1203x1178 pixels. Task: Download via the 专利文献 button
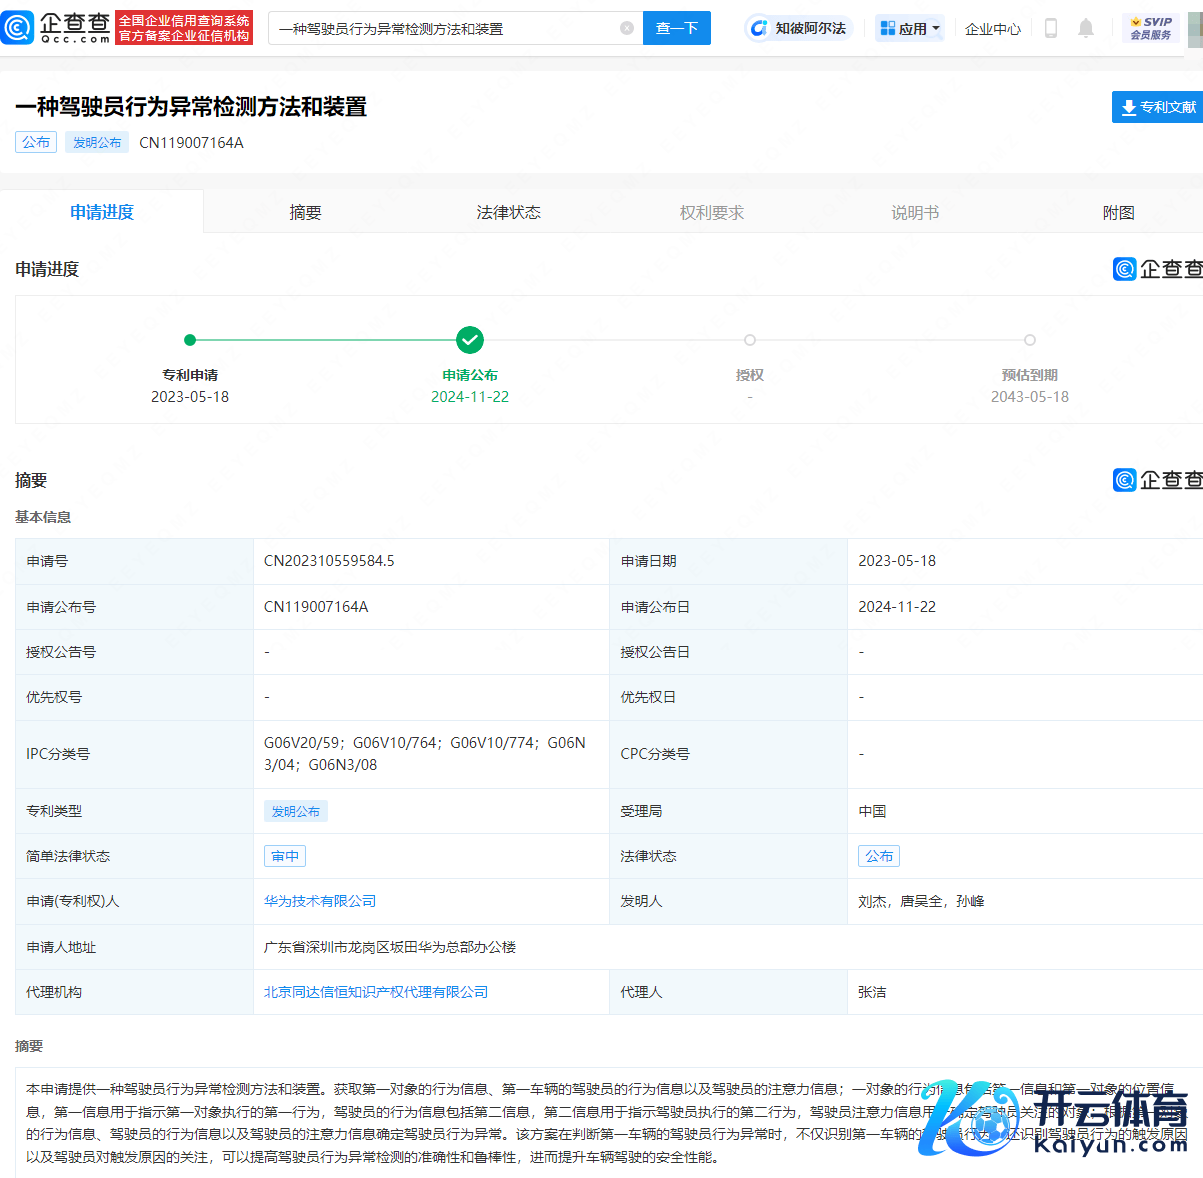[x=1157, y=107]
